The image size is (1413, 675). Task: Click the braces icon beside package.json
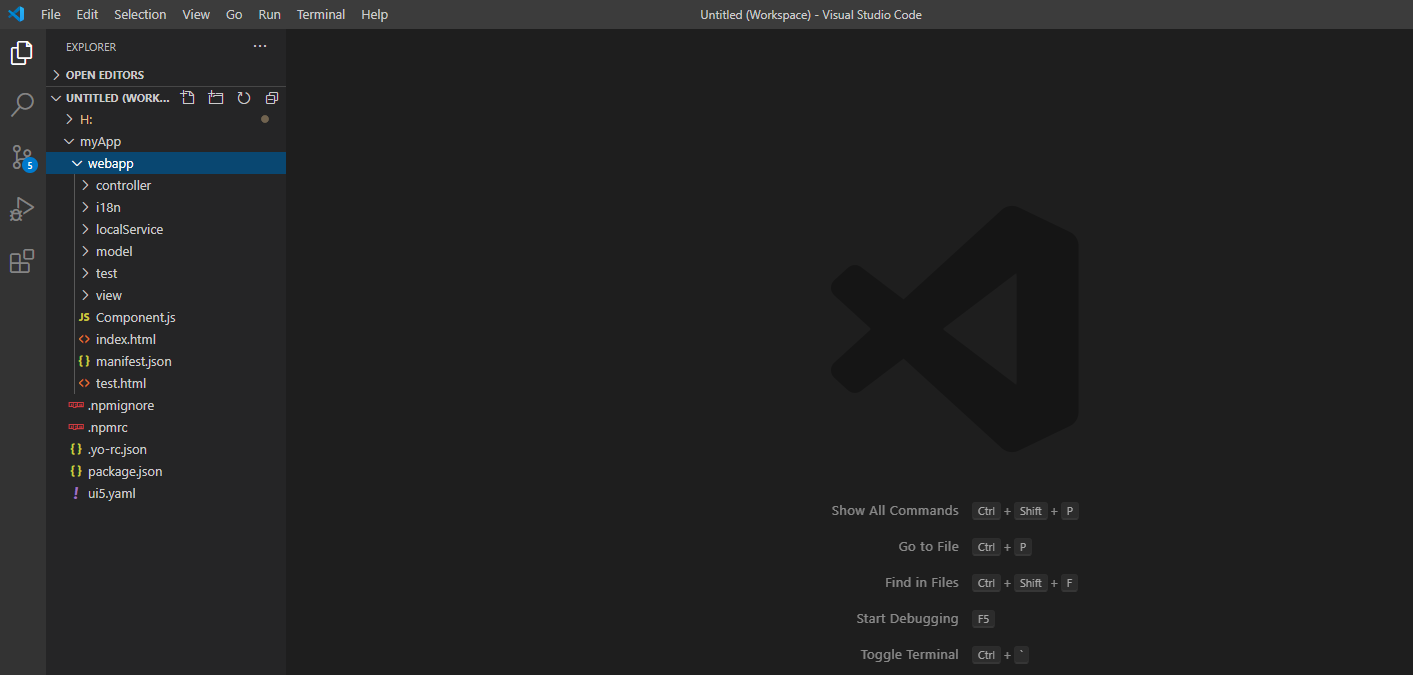point(76,471)
